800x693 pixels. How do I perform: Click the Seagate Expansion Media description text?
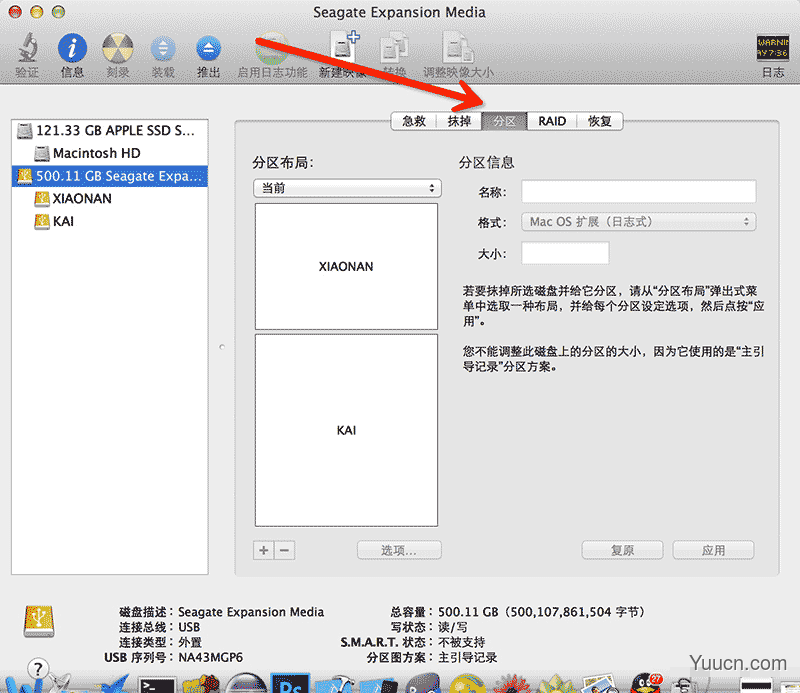coord(251,612)
